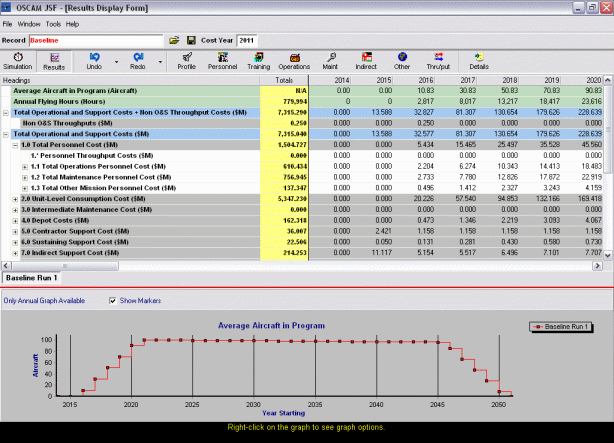
Task: Select the Baseline Run 1 tab
Action: tap(32, 278)
